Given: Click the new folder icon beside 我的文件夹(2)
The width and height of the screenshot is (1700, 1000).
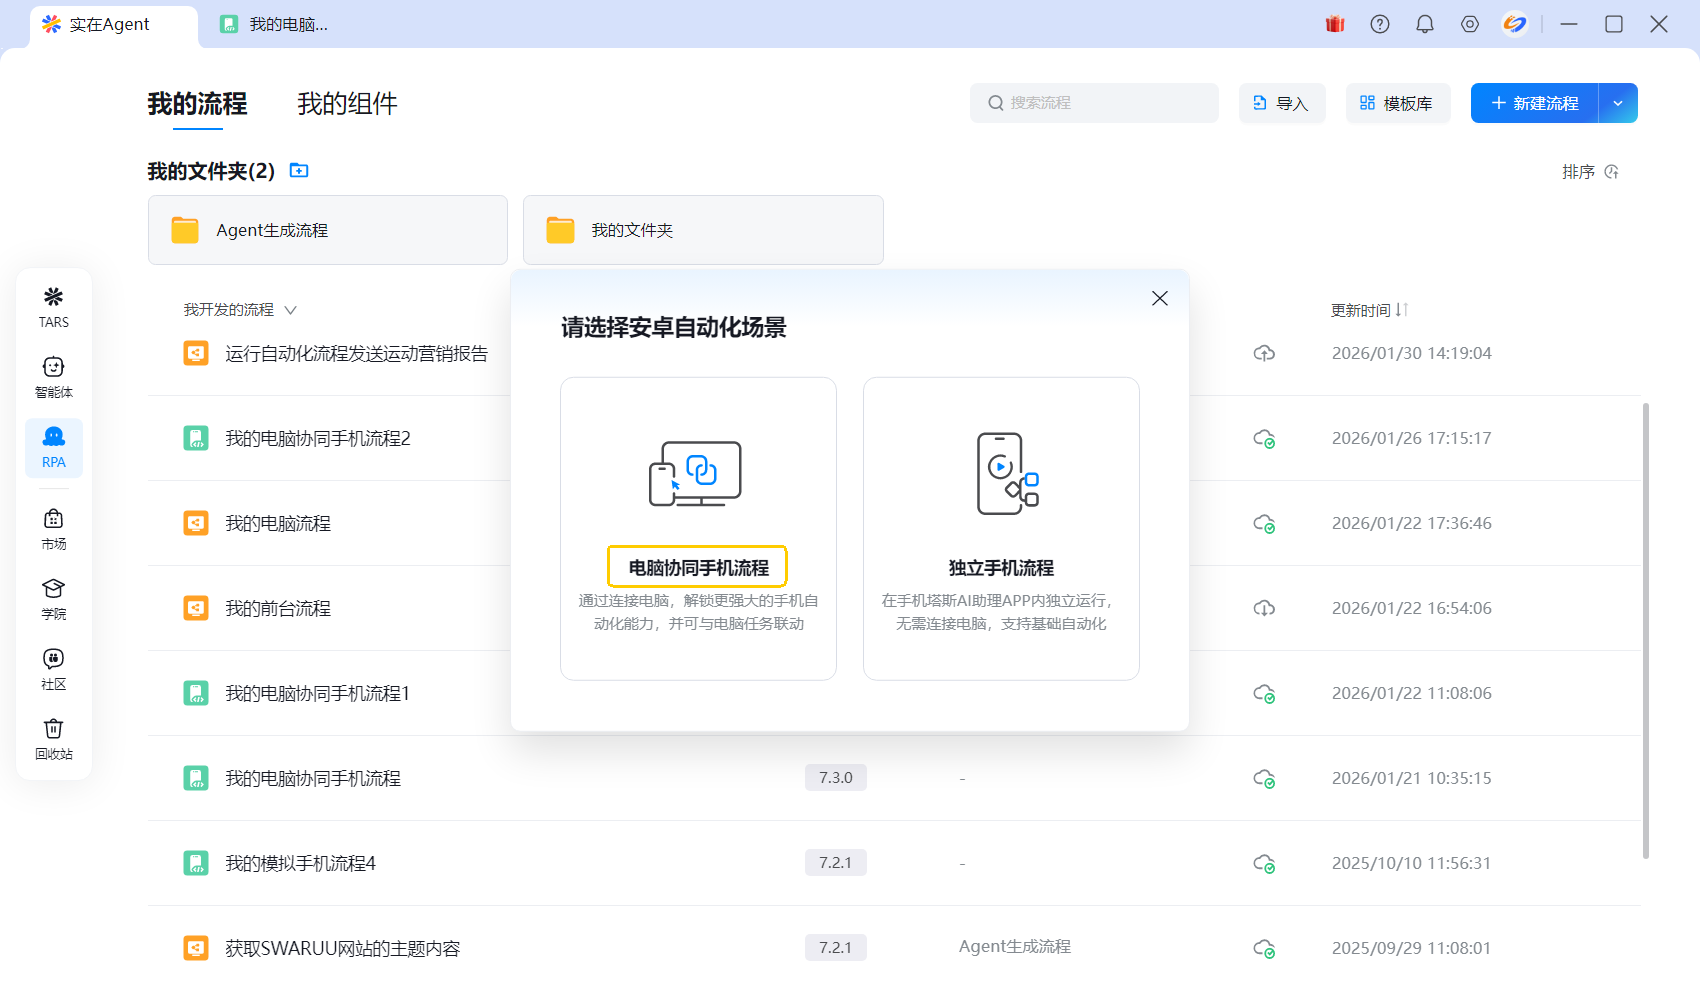Looking at the screenshot, I should [299, 171].
